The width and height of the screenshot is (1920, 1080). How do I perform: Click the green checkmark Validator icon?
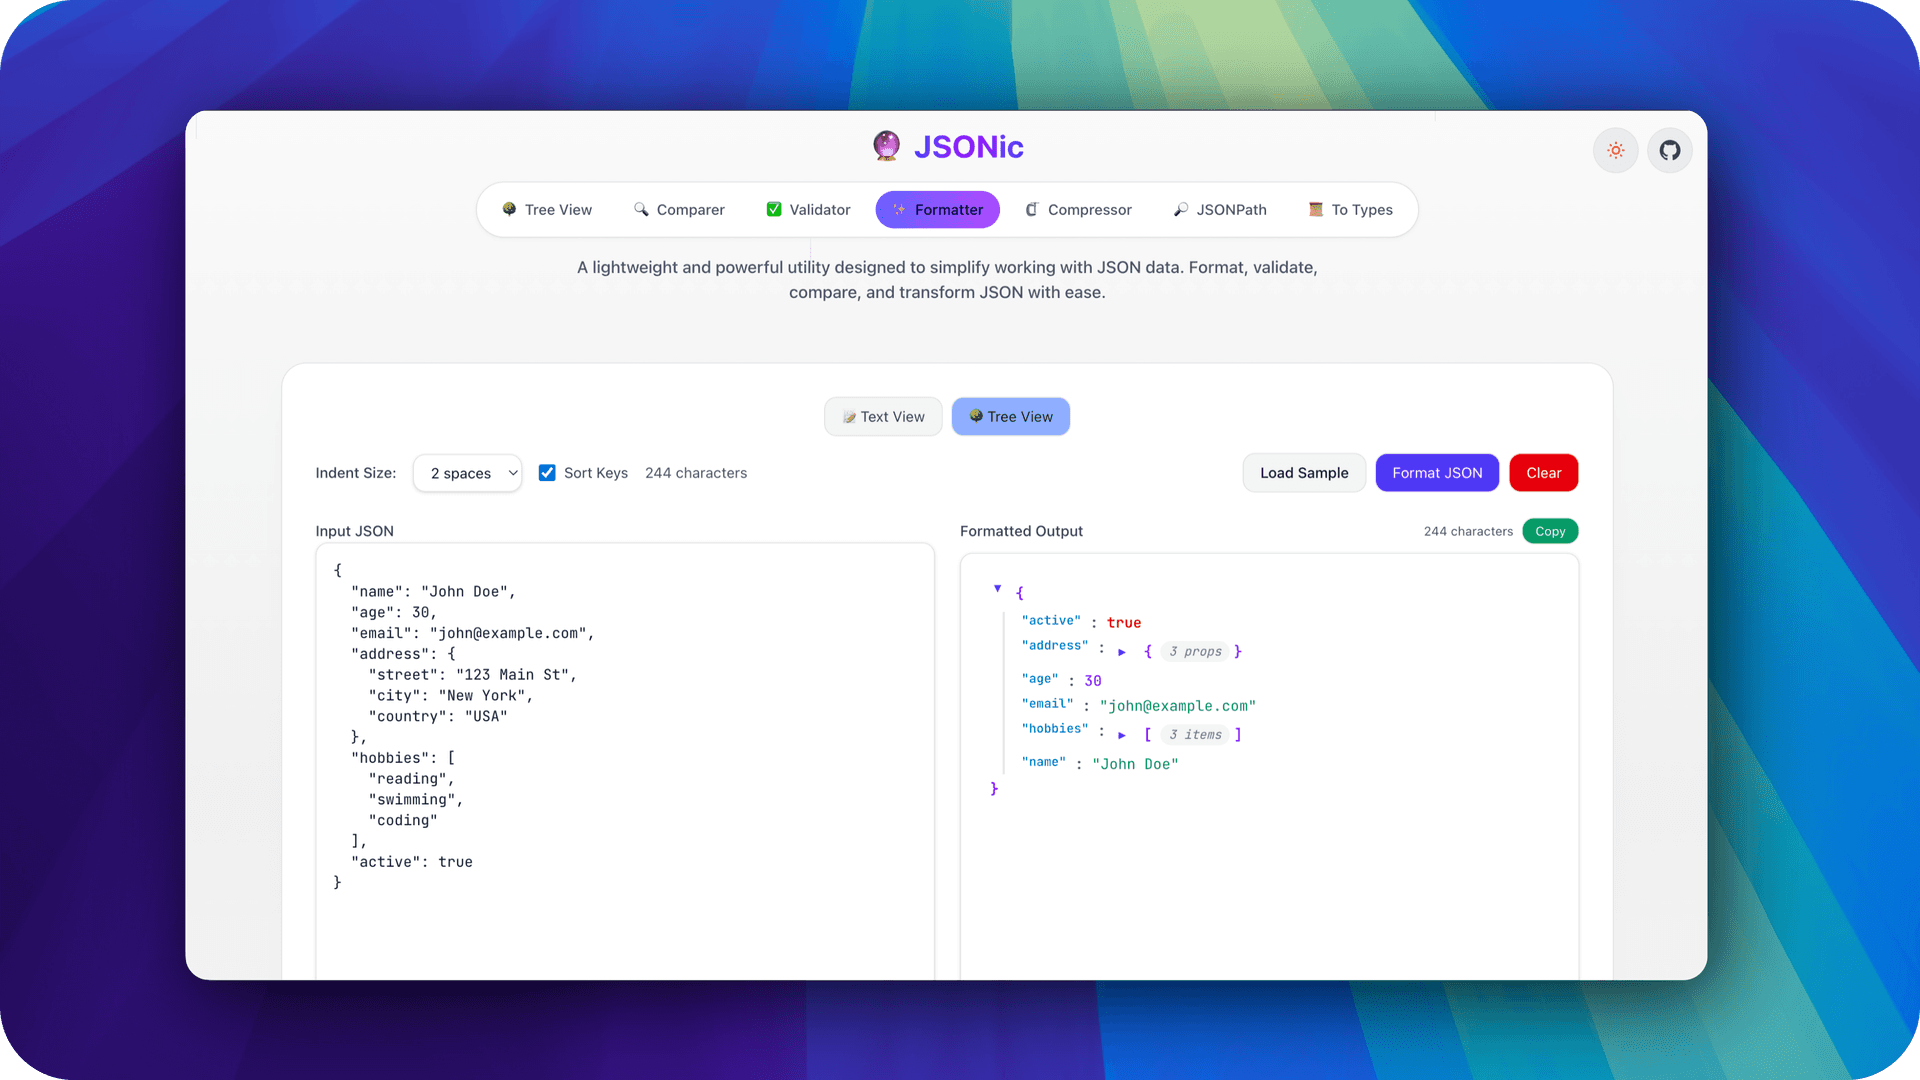point(774,209)
